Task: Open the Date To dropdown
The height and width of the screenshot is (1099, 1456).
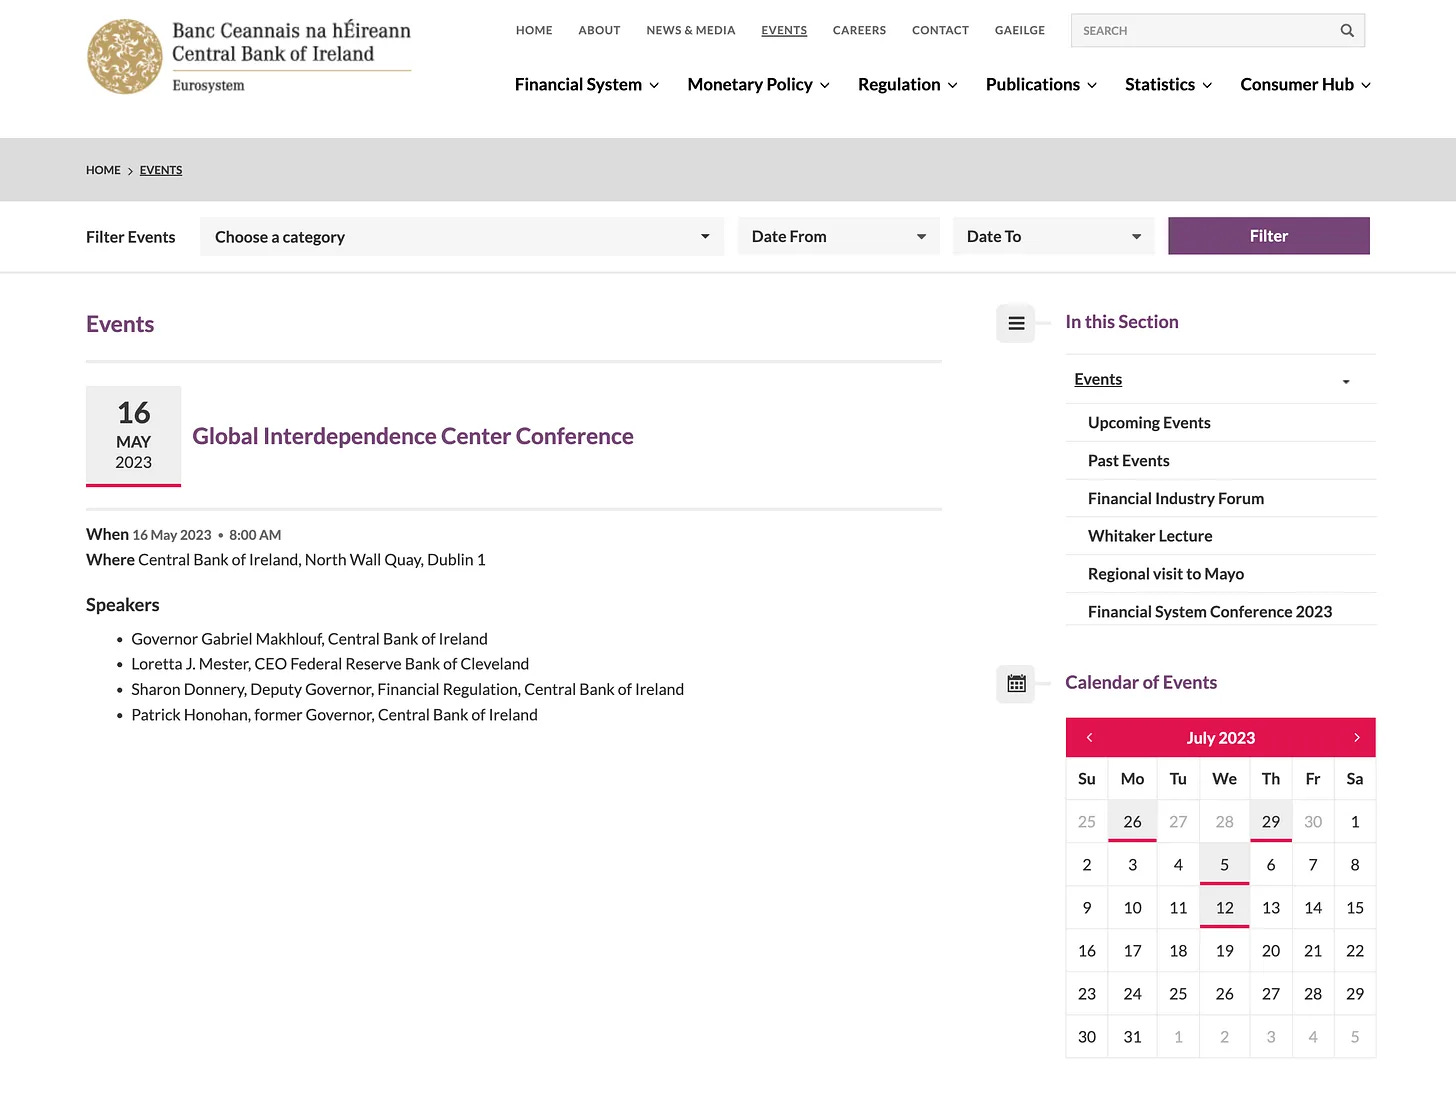Action: [x=1054, y=237]
